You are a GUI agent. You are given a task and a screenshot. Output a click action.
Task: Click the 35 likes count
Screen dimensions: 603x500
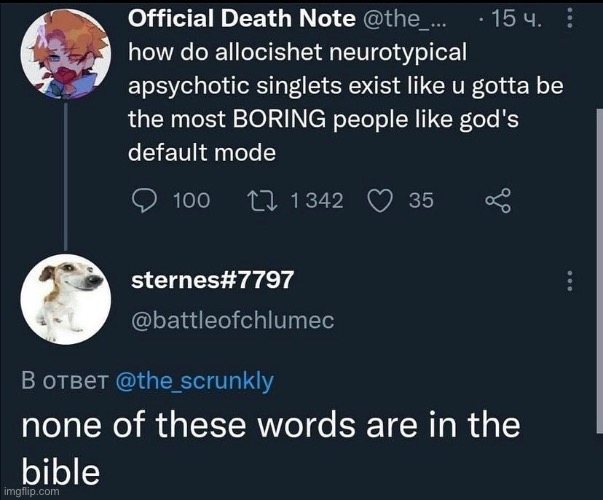421,201
